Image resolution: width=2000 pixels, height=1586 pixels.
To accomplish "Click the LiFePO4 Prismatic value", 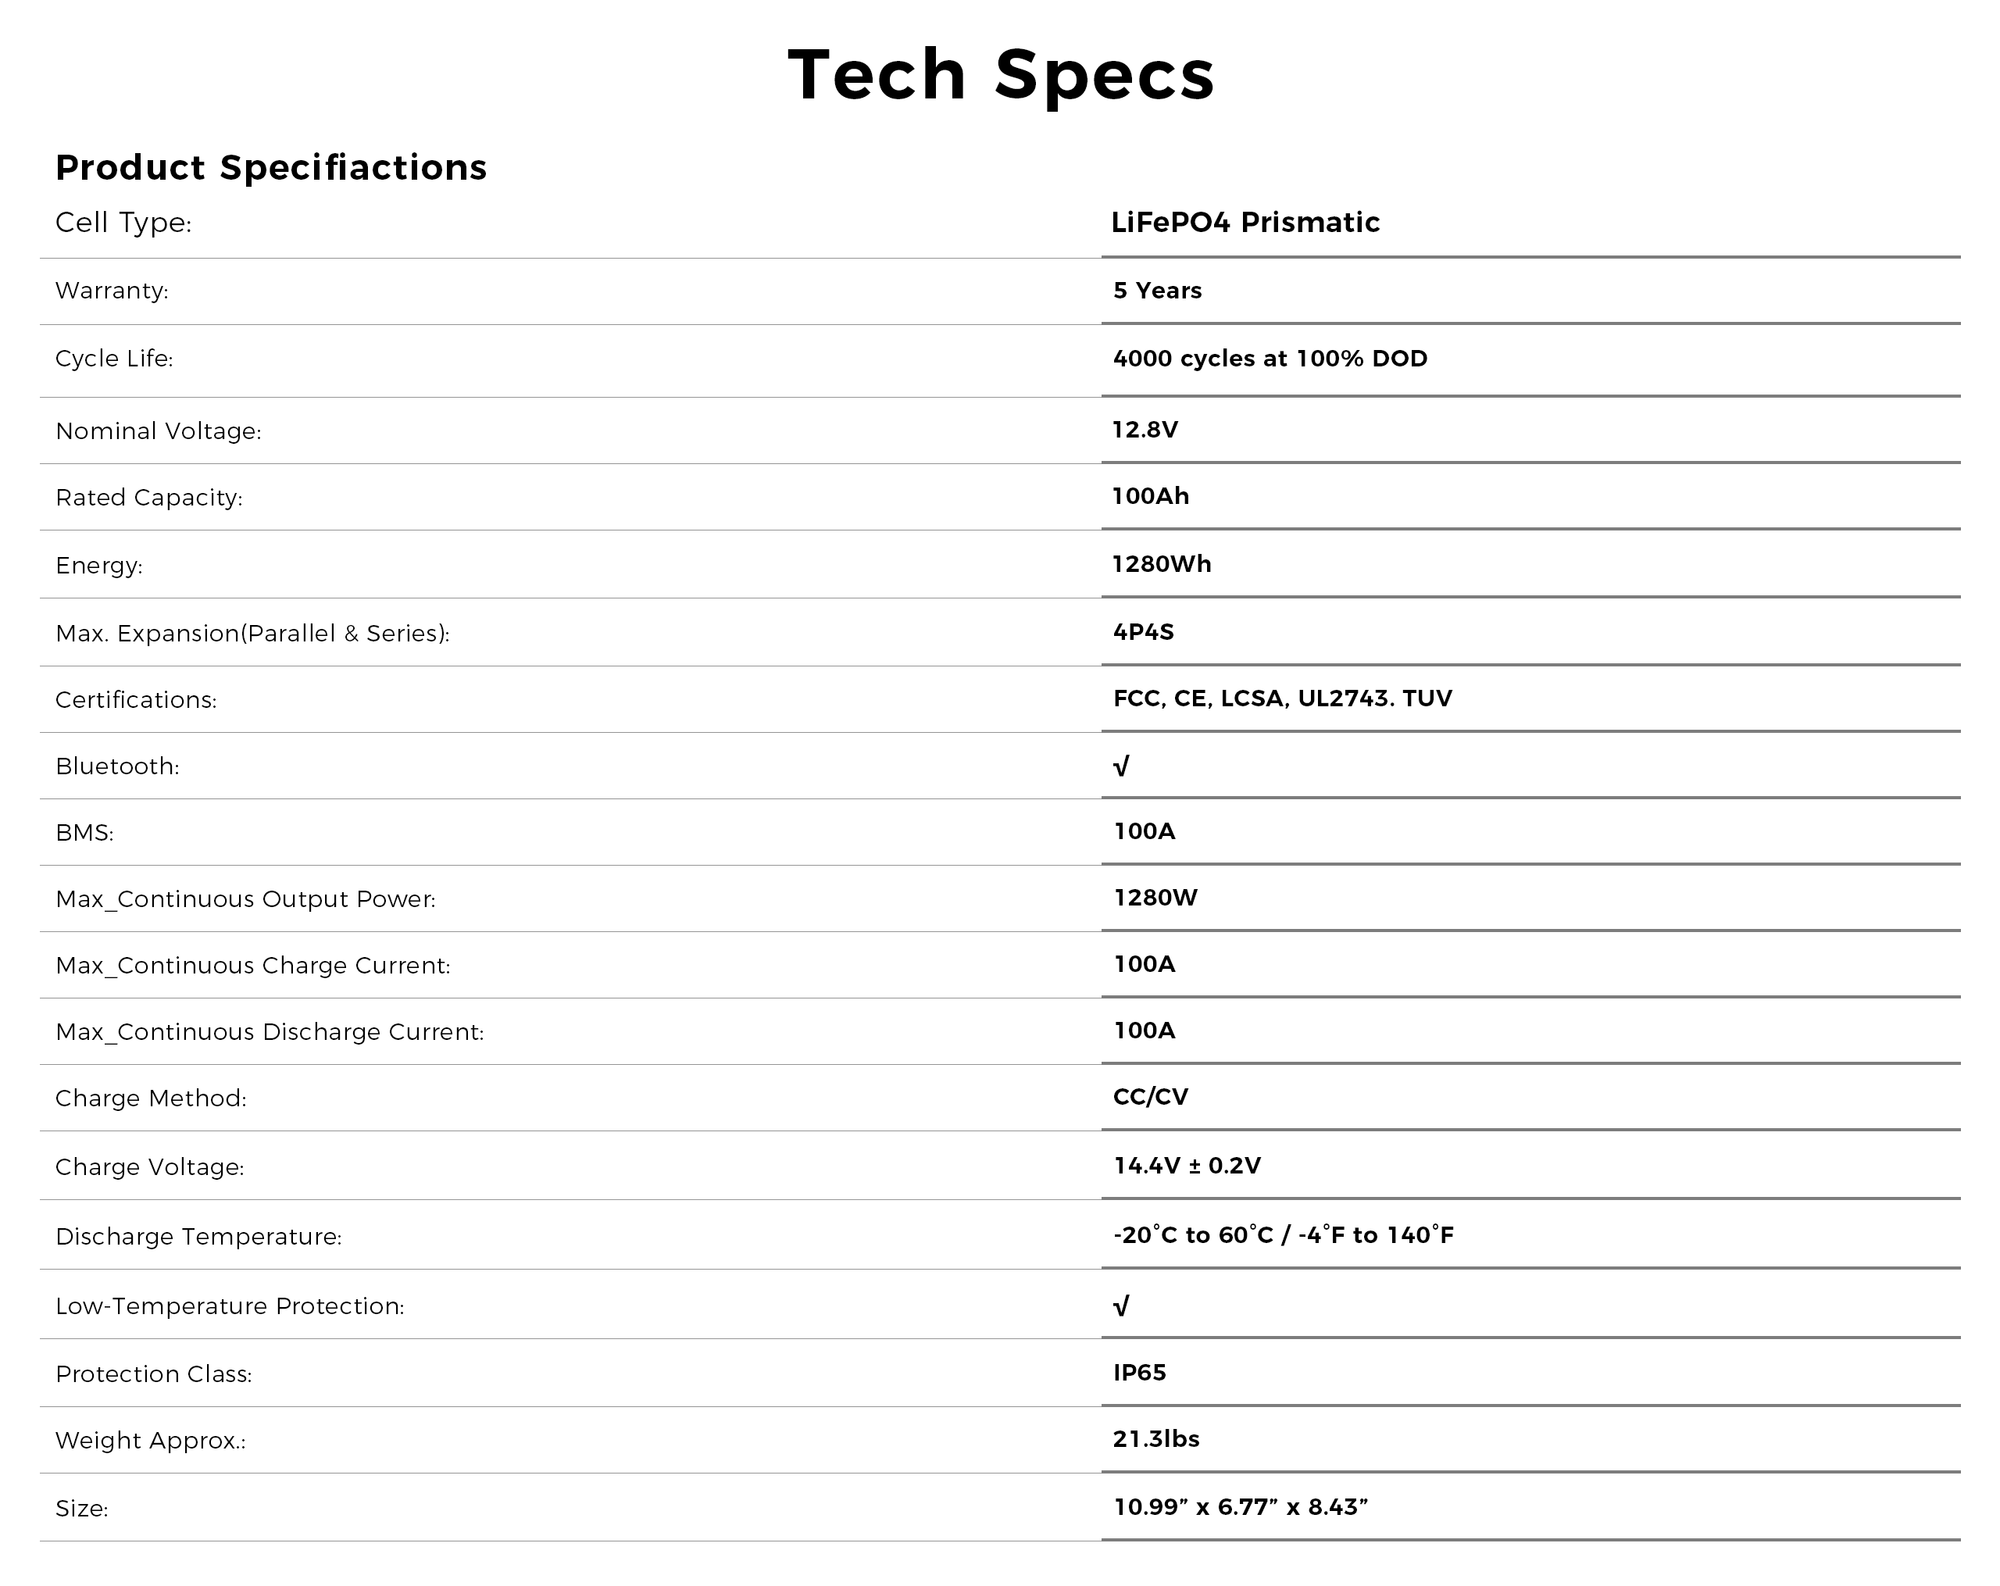I will point(1245,222).
